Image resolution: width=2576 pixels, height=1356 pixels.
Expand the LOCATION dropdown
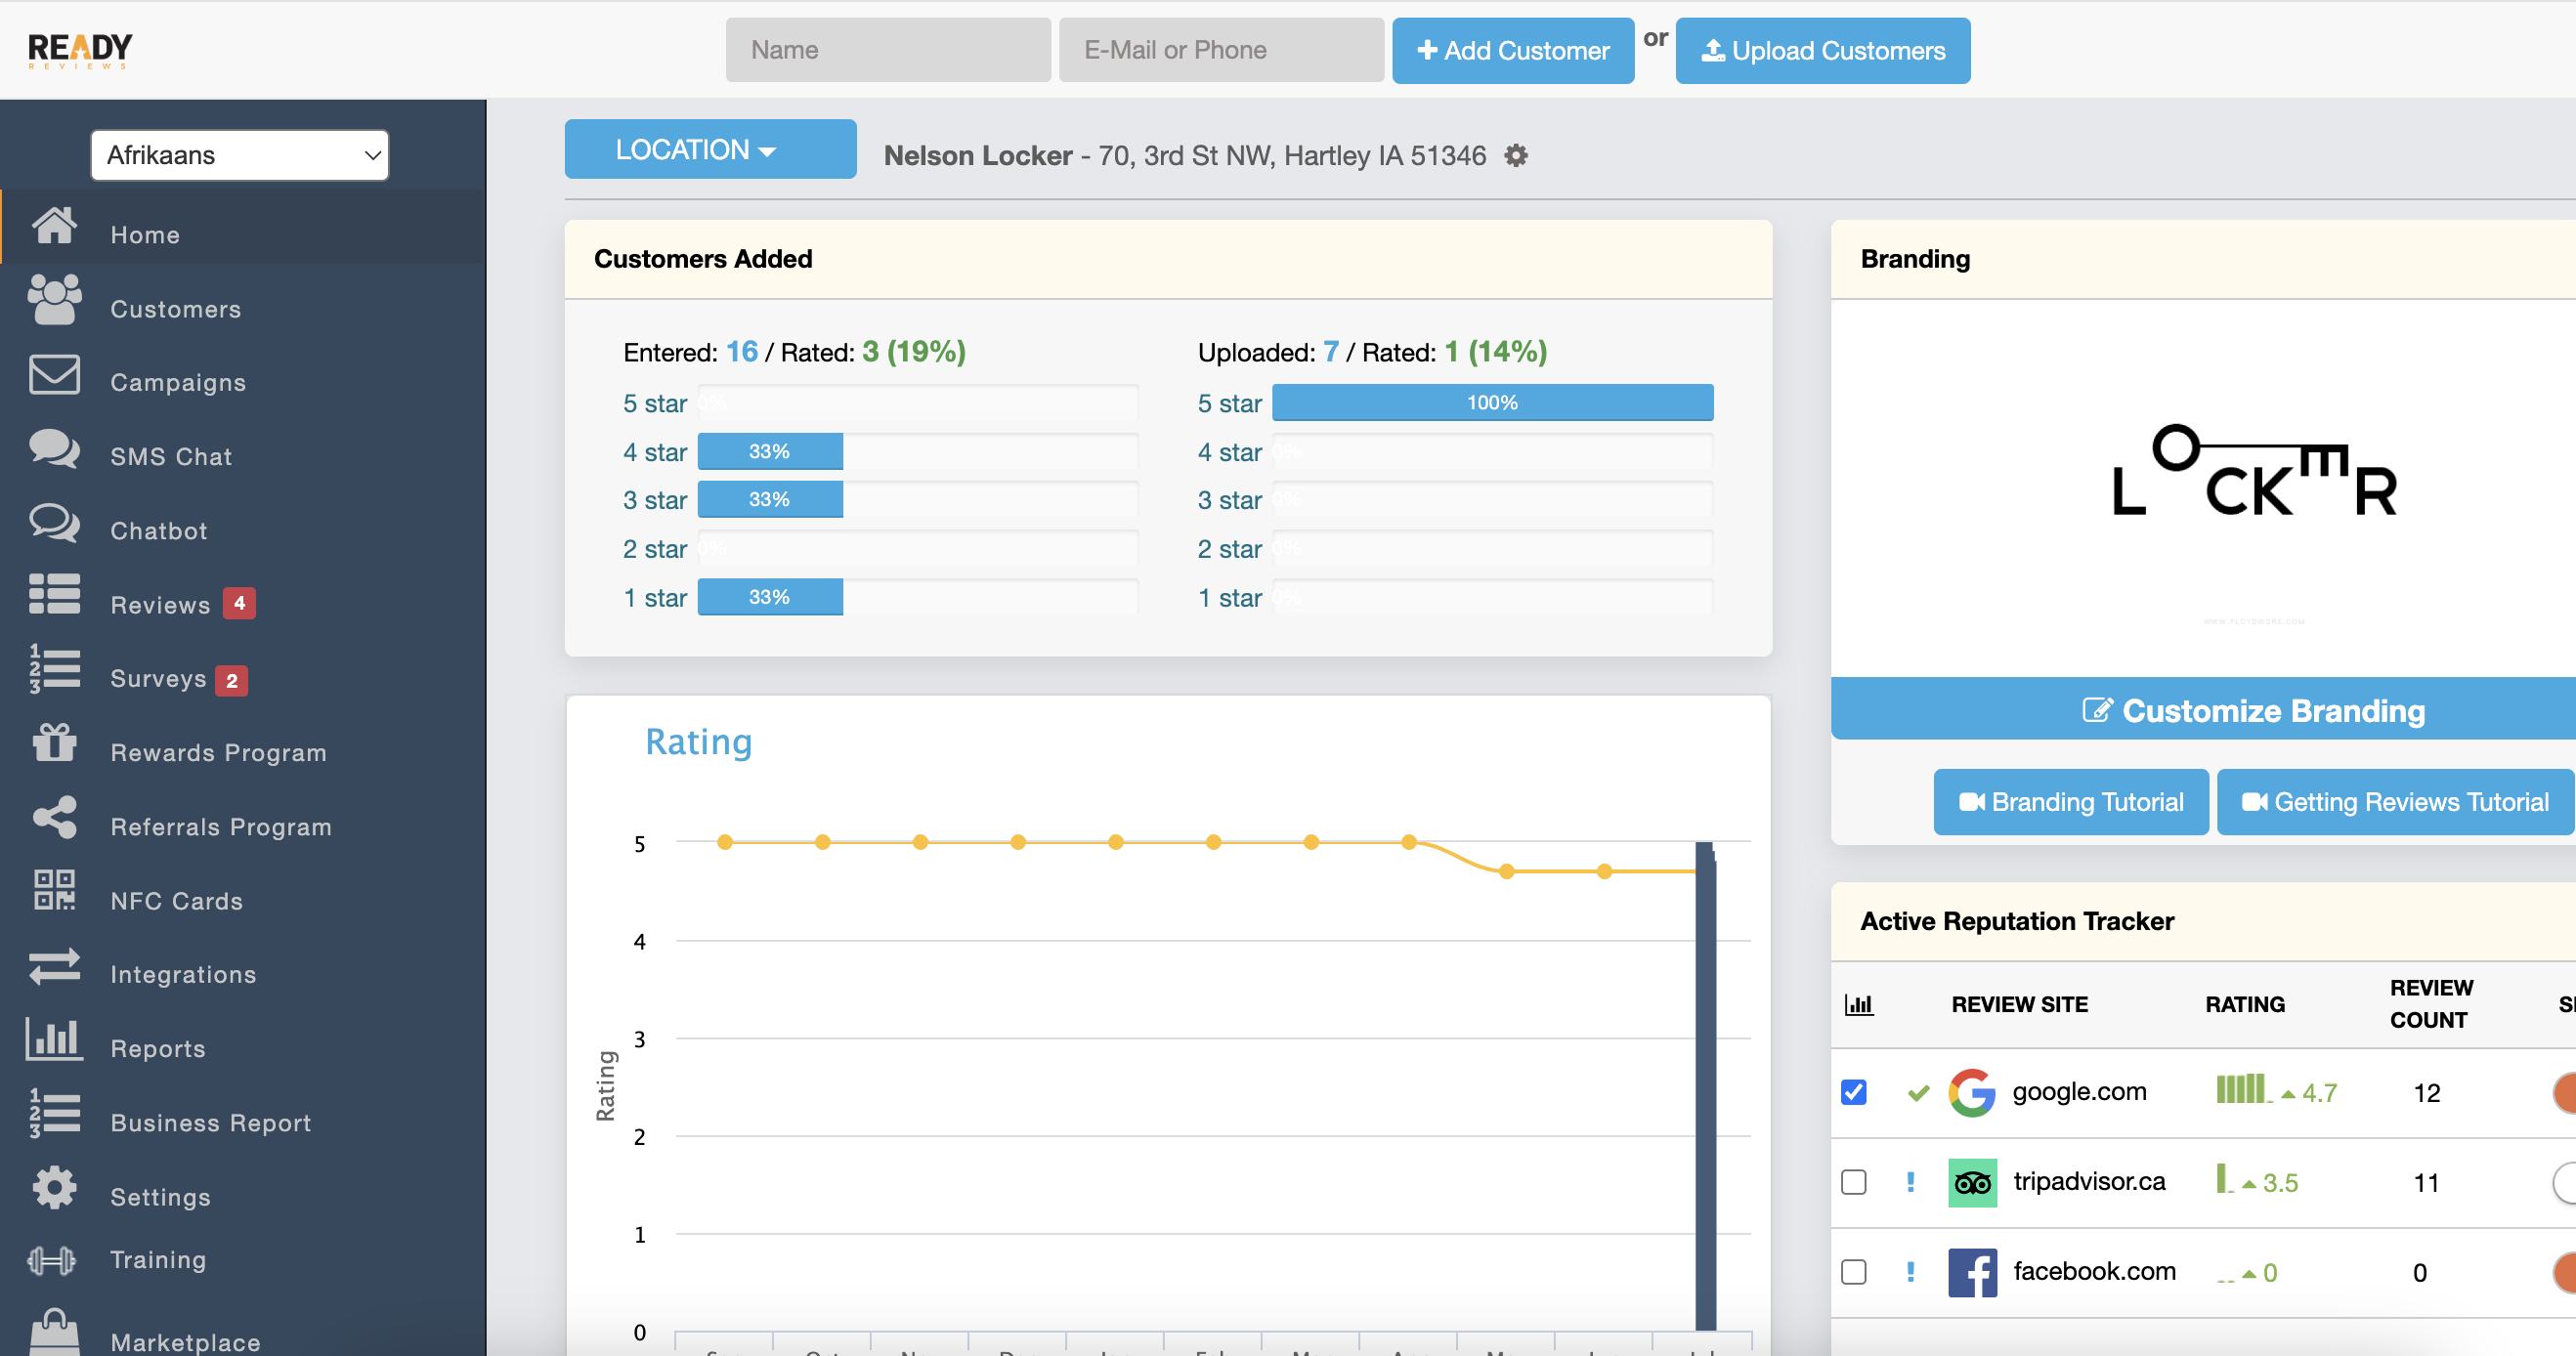(x=709, y=149)
